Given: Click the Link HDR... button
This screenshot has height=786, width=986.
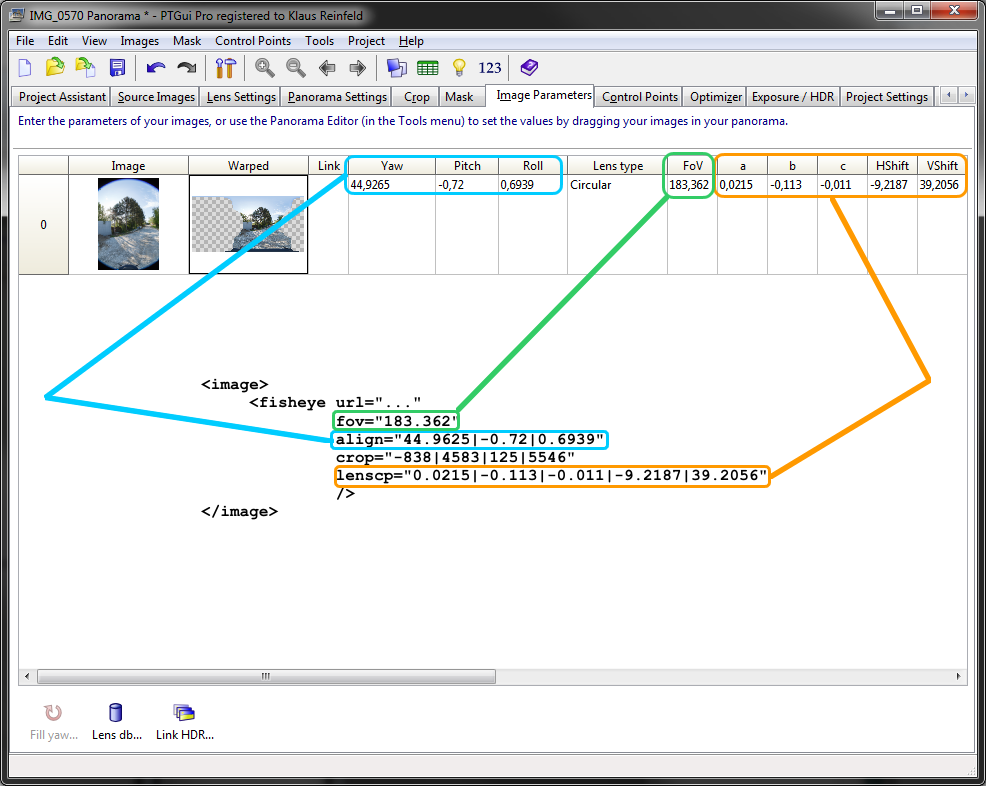Looking at the screenshot, I should (184, 721).
